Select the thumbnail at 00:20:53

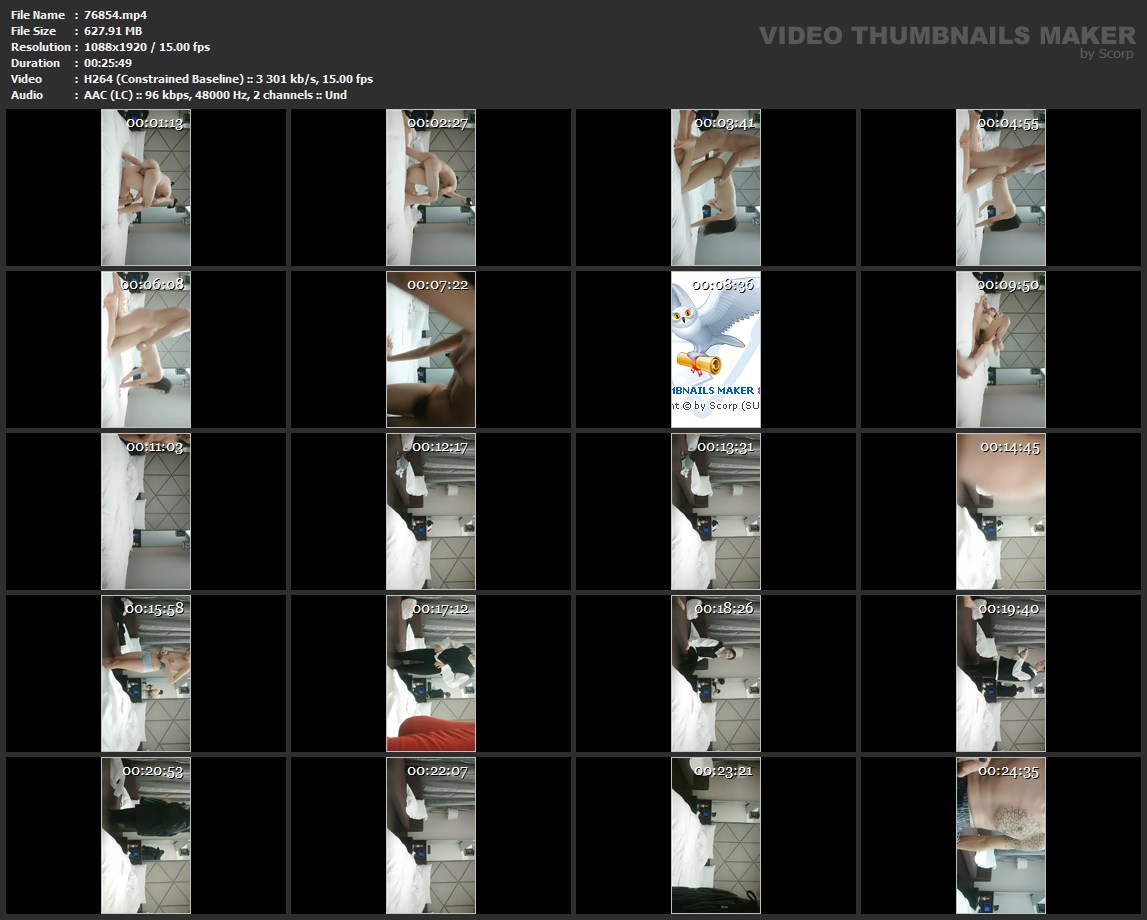[x=146, y=835]
